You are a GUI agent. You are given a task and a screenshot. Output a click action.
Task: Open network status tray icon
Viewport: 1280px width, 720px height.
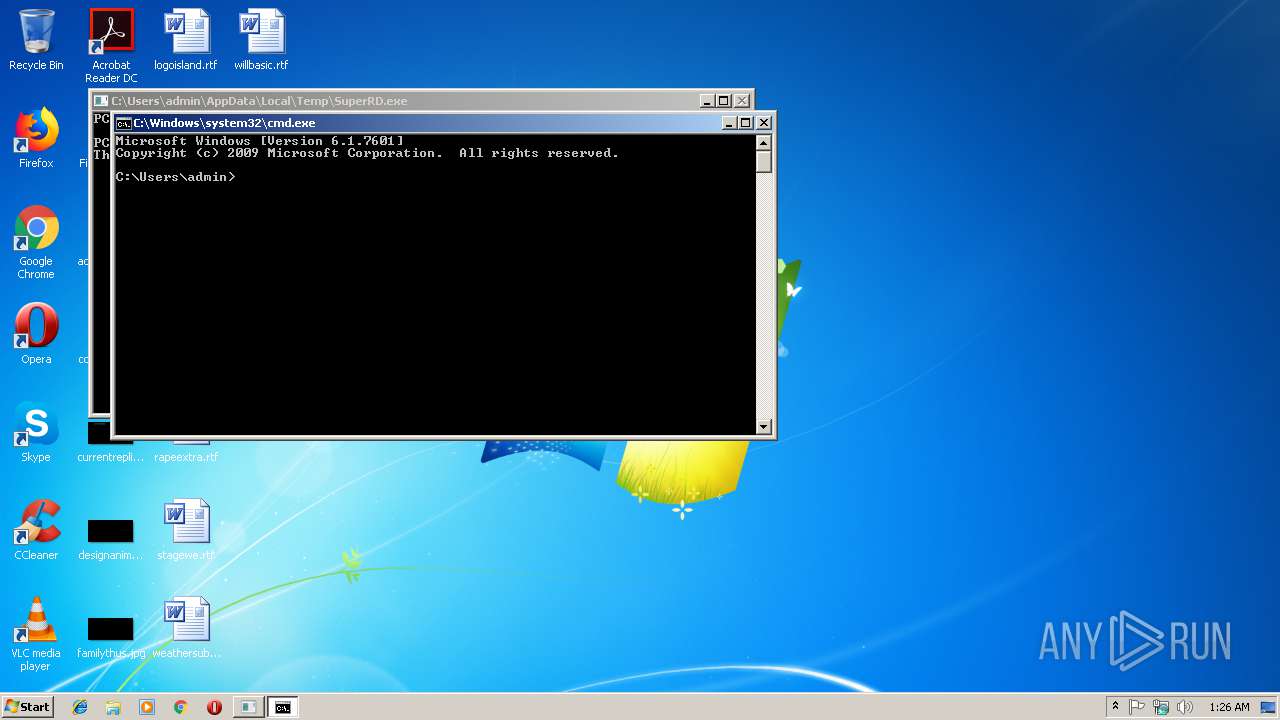tap(1161, 707)
